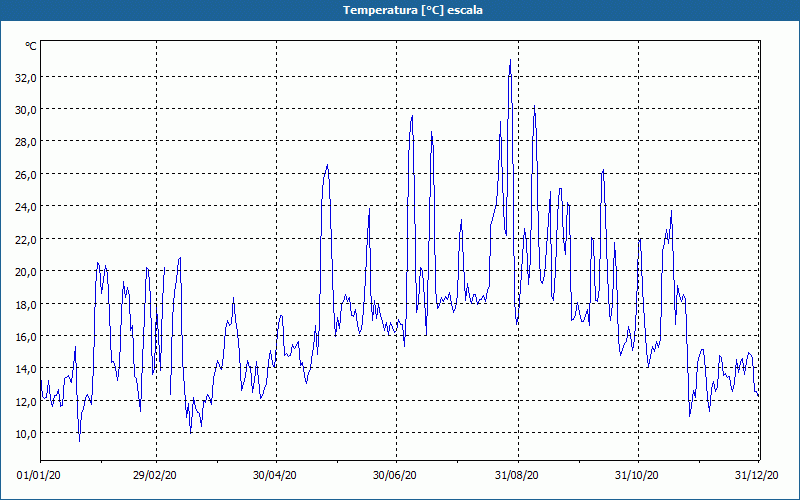Select the 28,0 y-axis value

click(25, 142)
